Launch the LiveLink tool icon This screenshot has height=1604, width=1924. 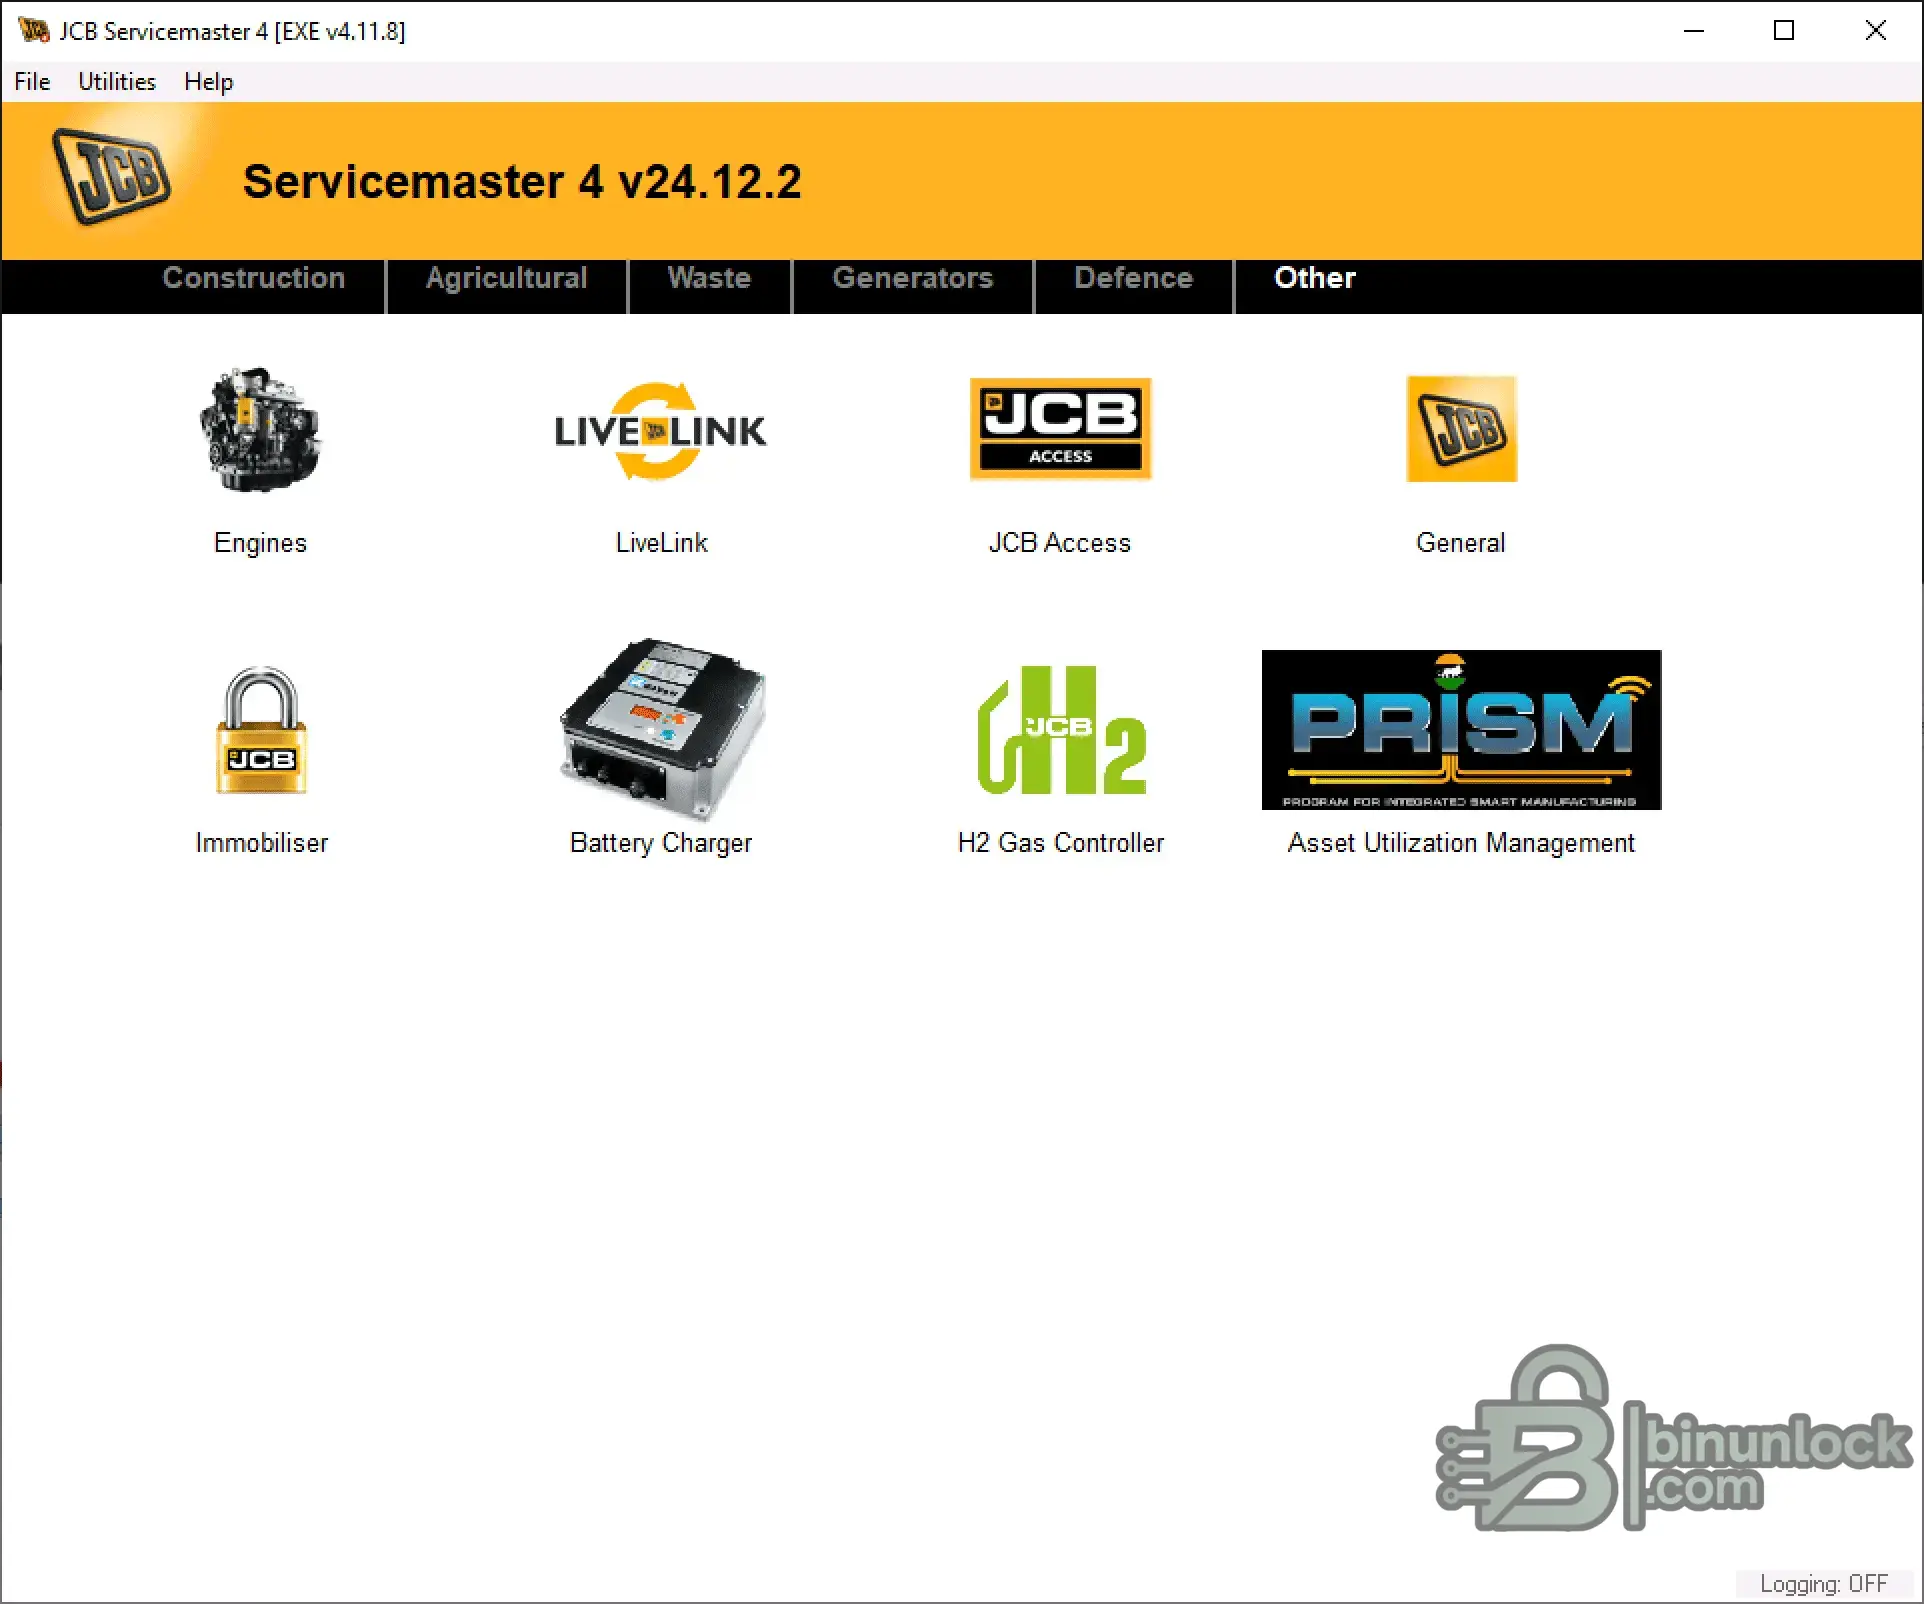(x=661, y=431)
